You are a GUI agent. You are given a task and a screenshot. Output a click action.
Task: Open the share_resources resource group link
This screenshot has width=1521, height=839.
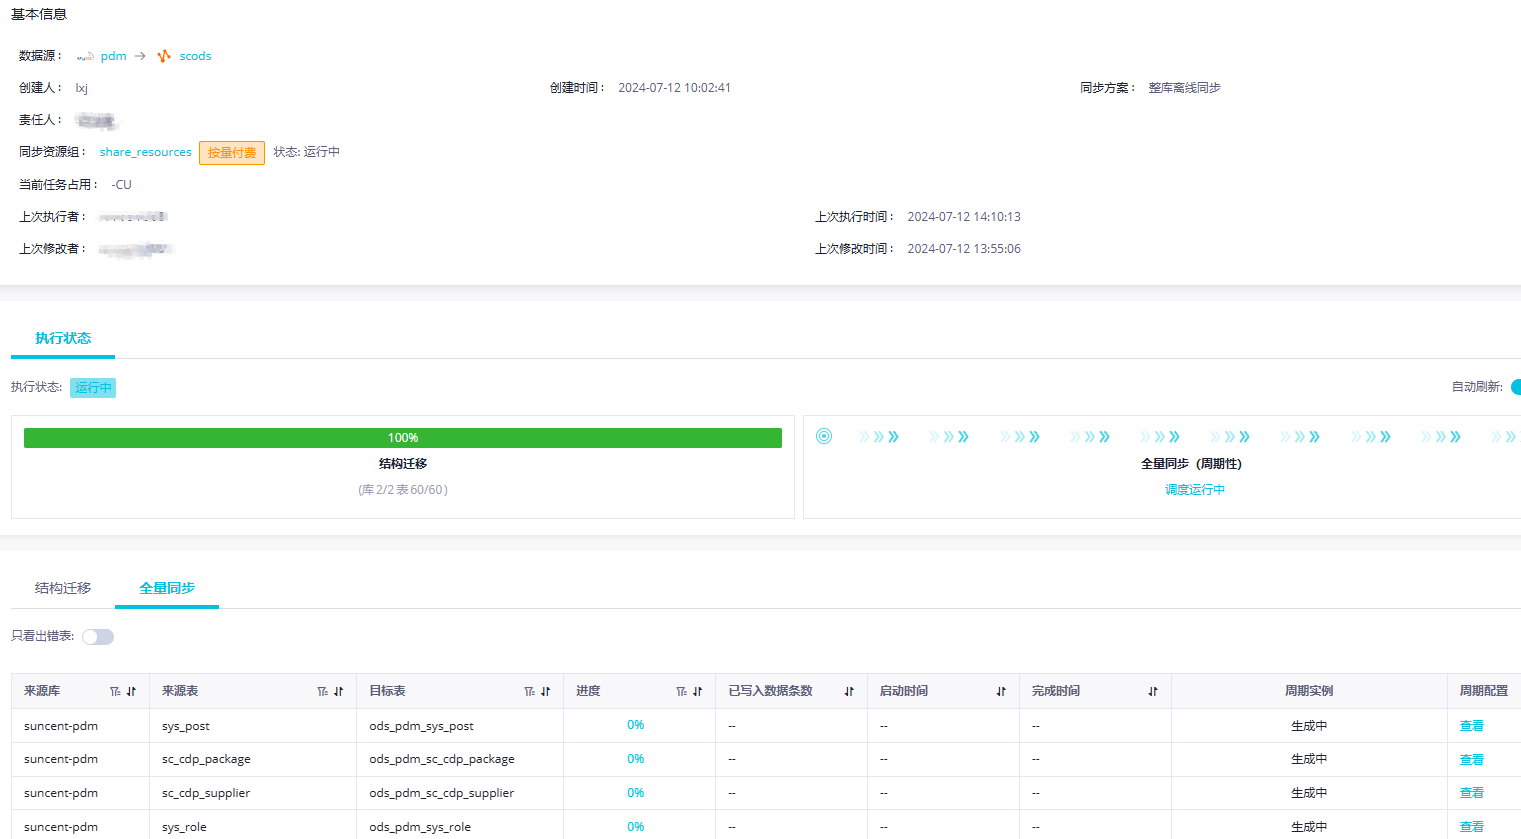(146, 152)
